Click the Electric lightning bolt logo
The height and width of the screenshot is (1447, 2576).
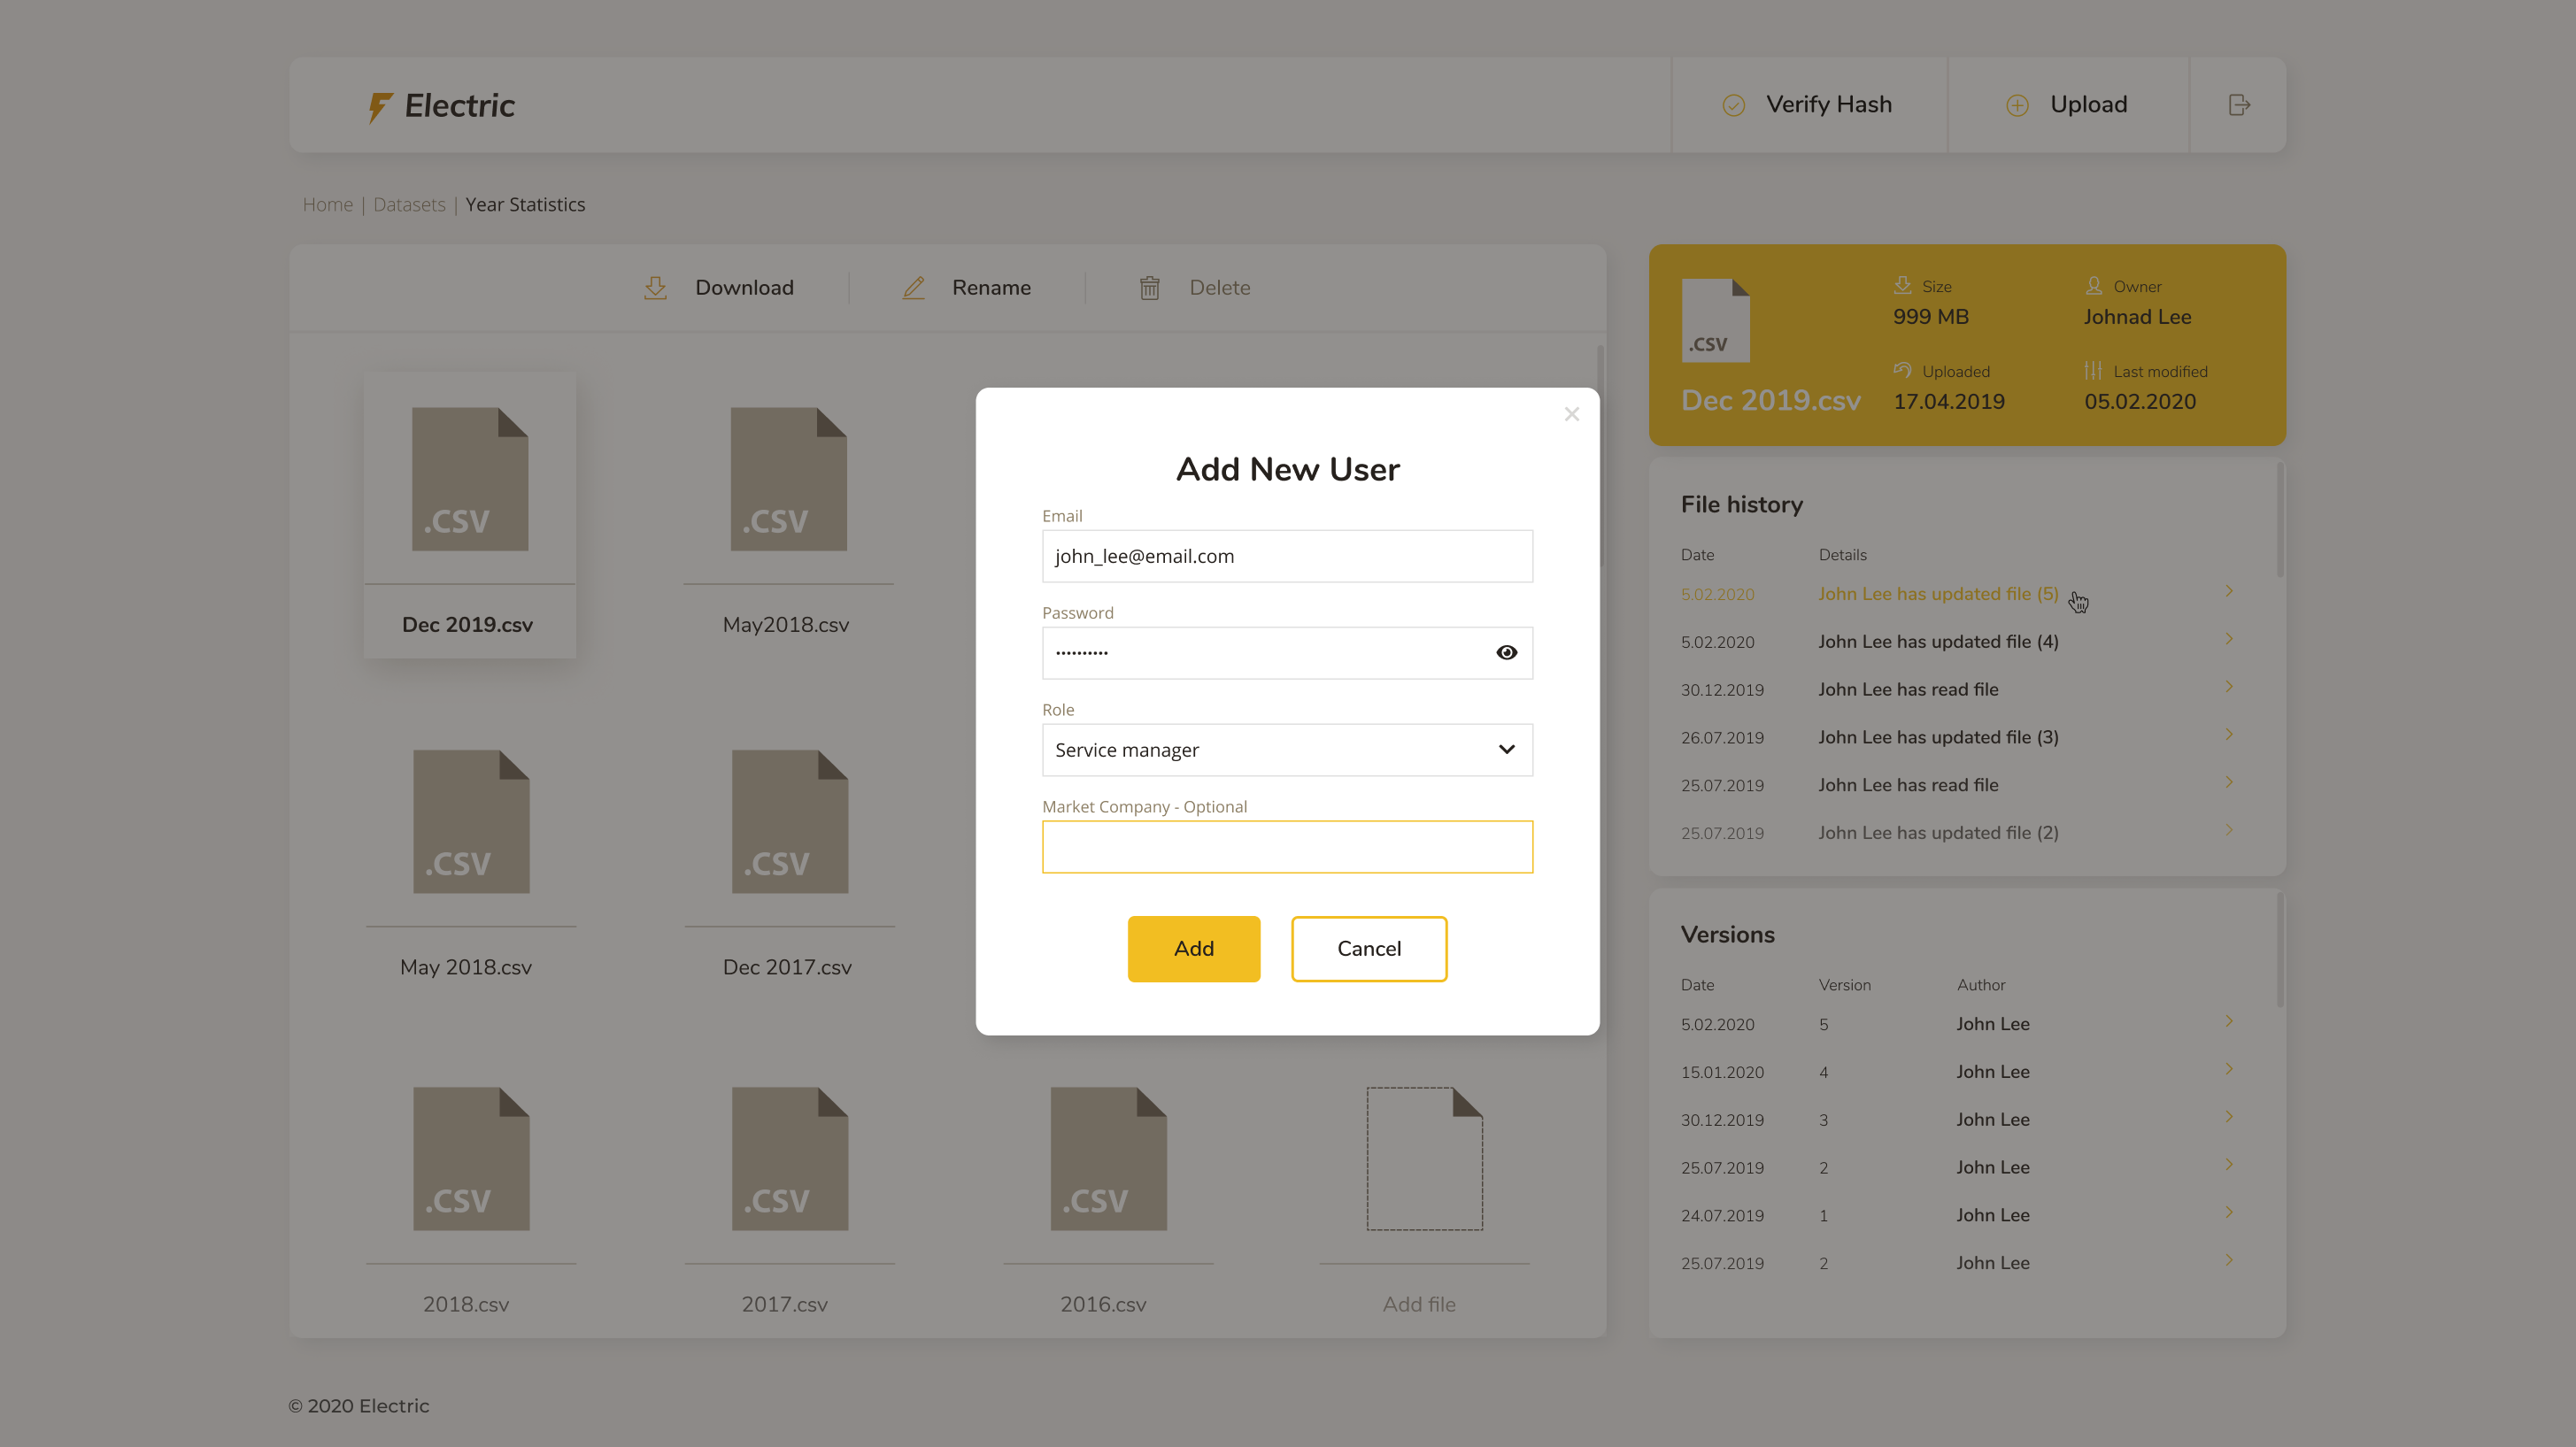379,106
